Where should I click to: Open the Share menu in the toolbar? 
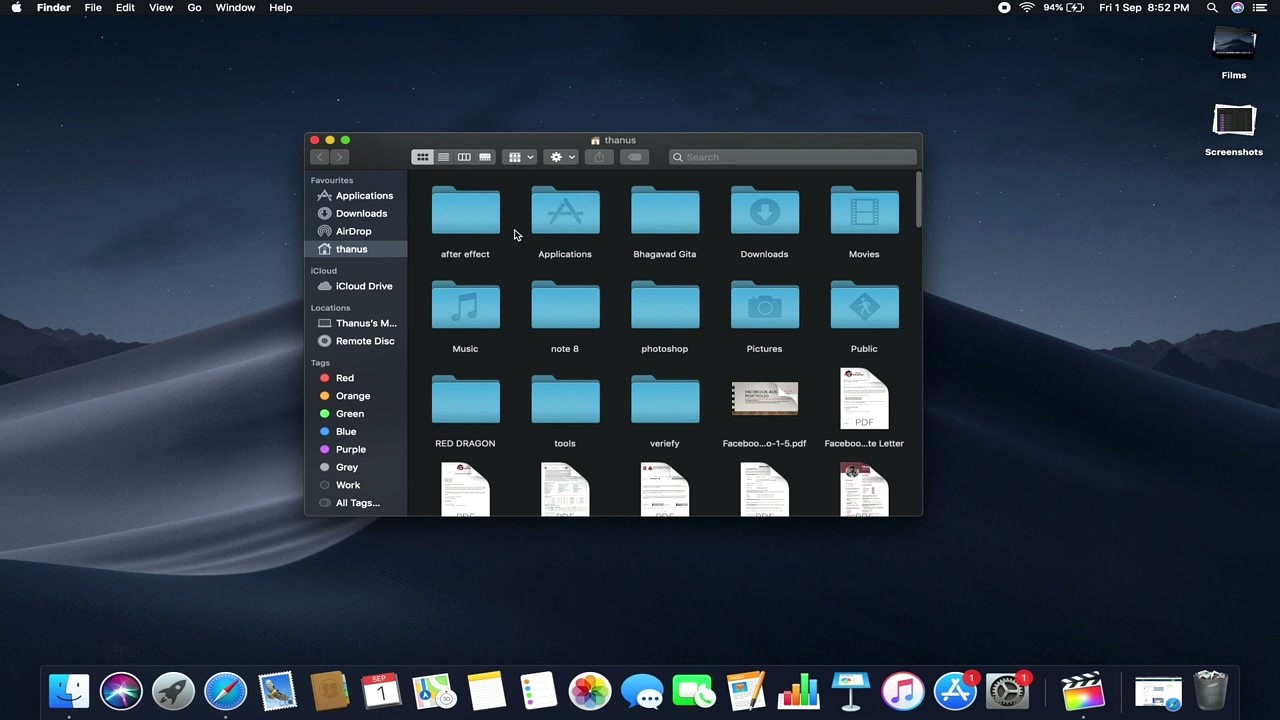[598, 157]
